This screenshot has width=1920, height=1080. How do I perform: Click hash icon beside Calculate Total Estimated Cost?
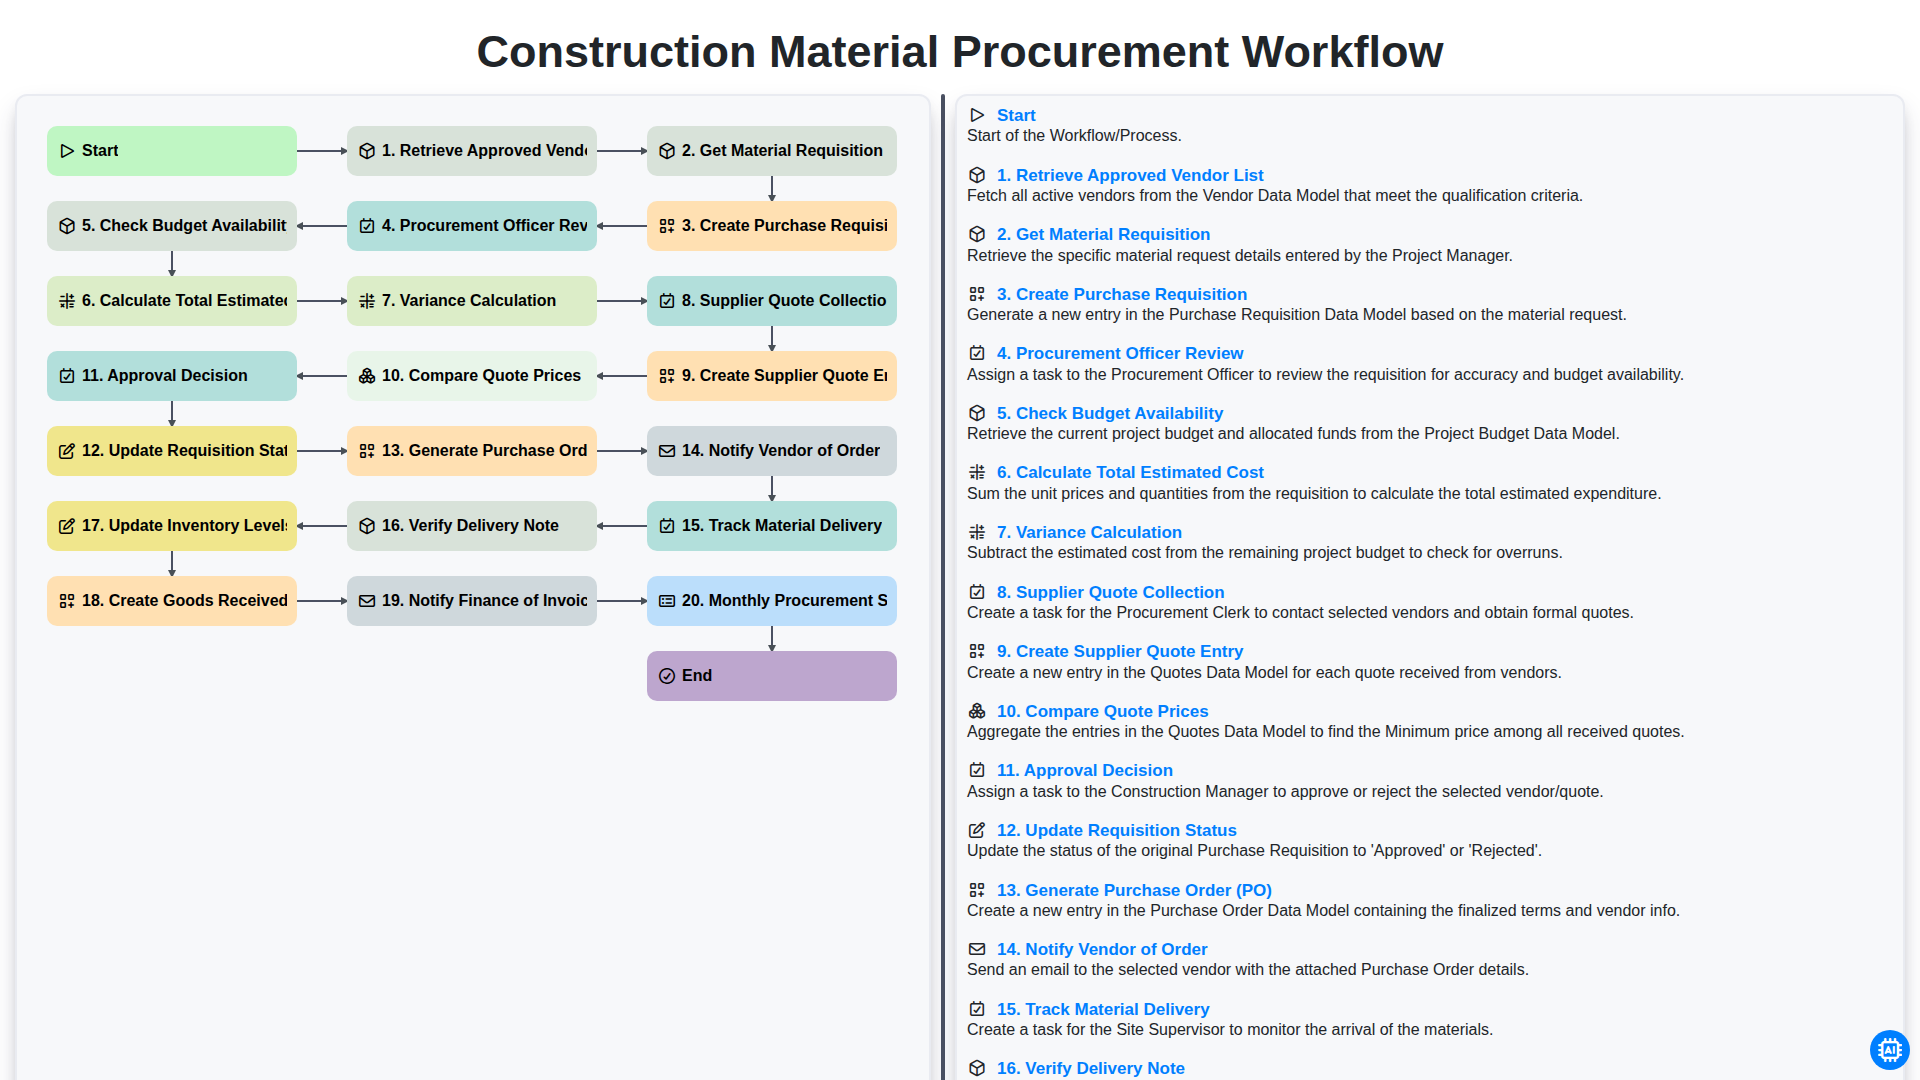977,472
